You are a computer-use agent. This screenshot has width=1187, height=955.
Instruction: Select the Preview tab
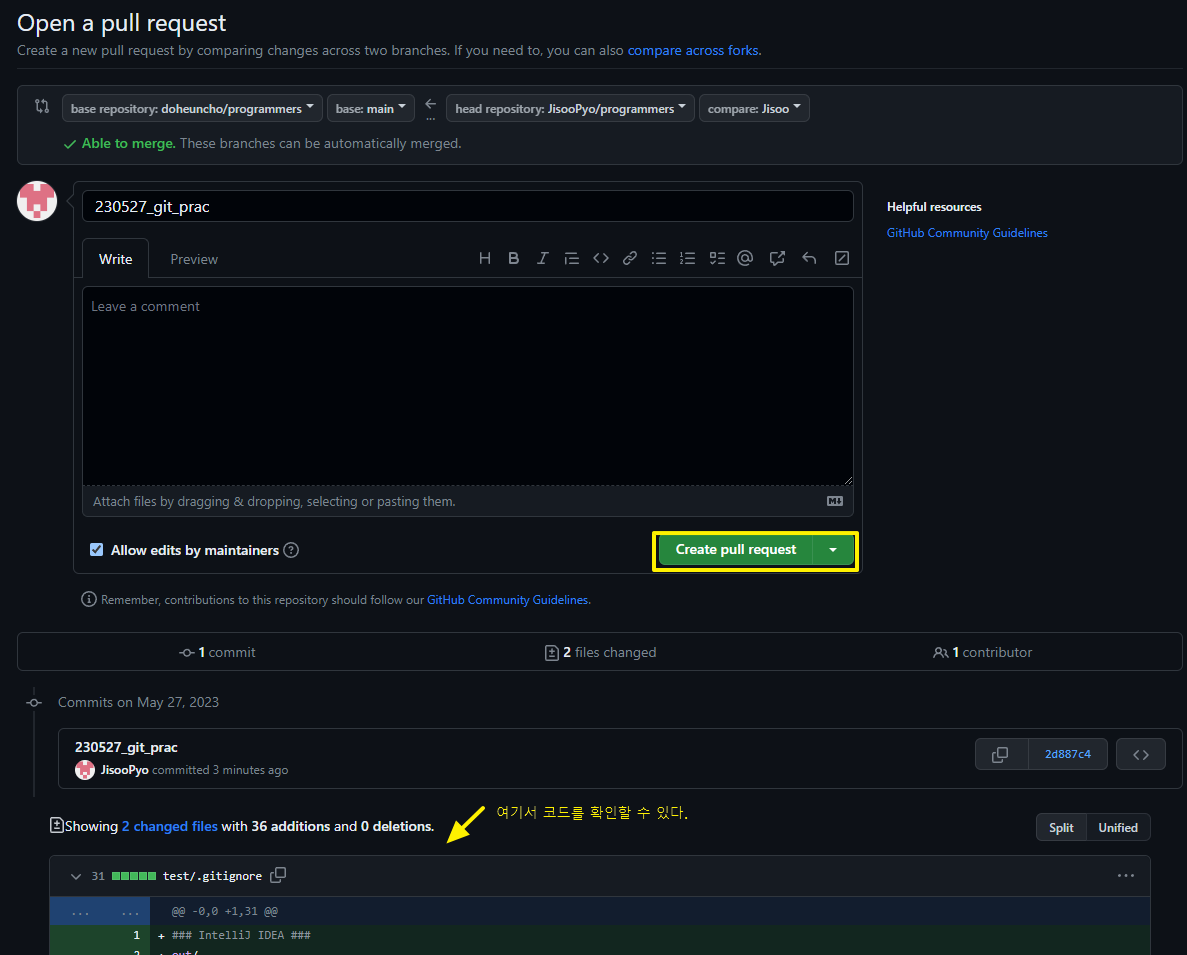coord(194,260)
